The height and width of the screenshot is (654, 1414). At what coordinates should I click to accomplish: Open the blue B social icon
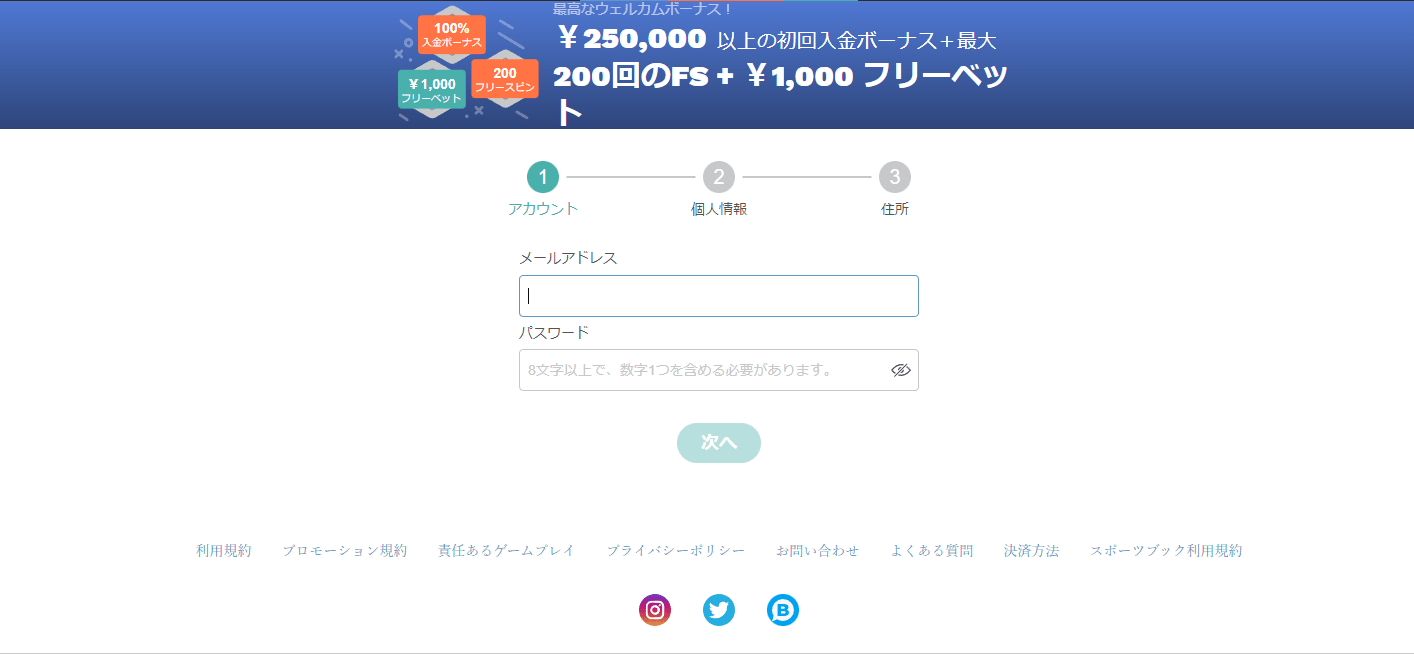(x=783, y=610)
